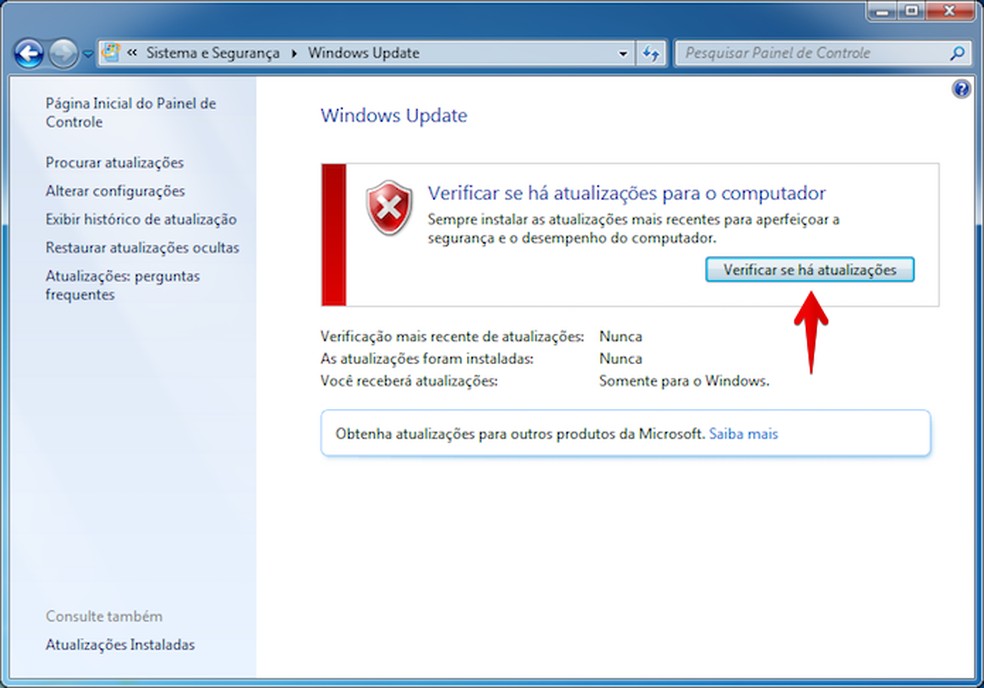Open the Saiba mais link
This screenshot has height=688, width=984.
coord(743,433)
